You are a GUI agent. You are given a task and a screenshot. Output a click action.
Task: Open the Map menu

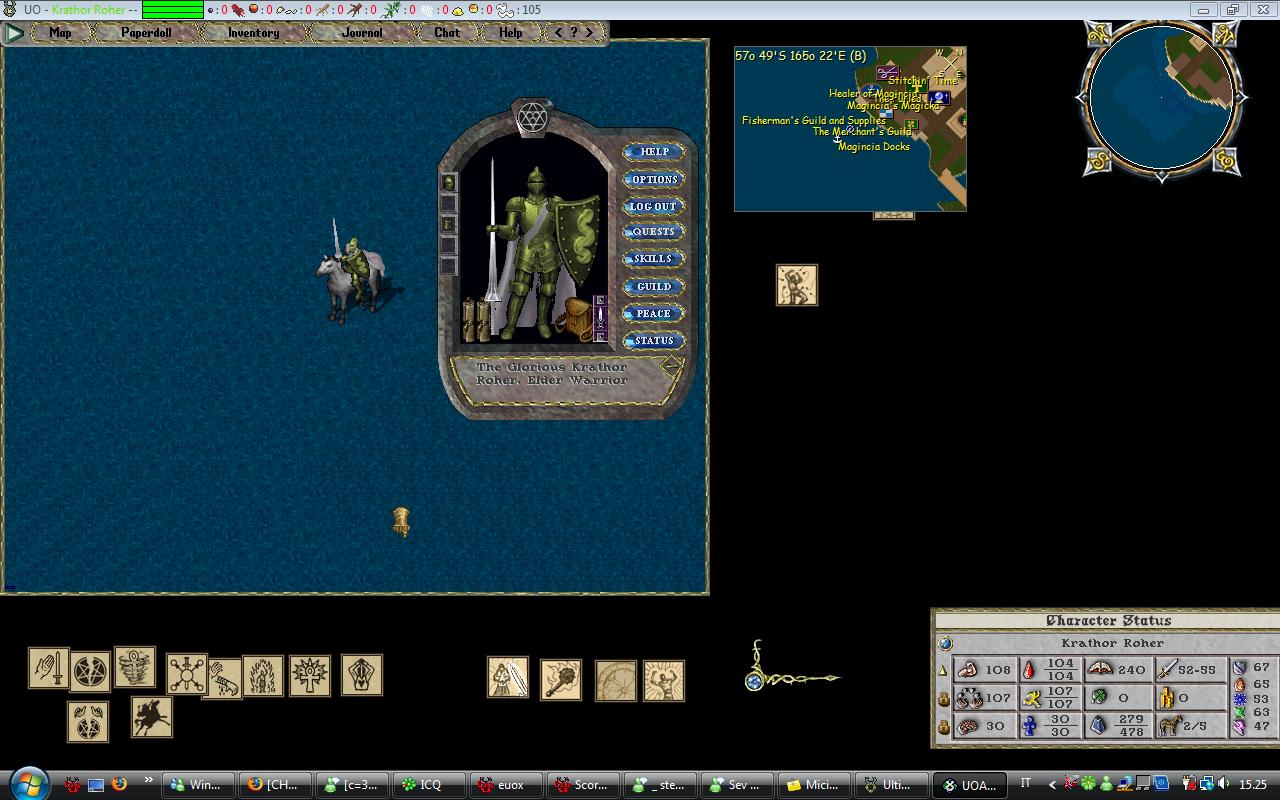coord(60,32)
